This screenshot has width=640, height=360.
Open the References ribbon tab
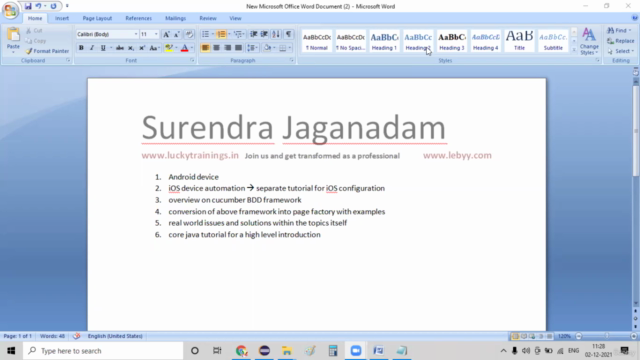click(138, 18)
